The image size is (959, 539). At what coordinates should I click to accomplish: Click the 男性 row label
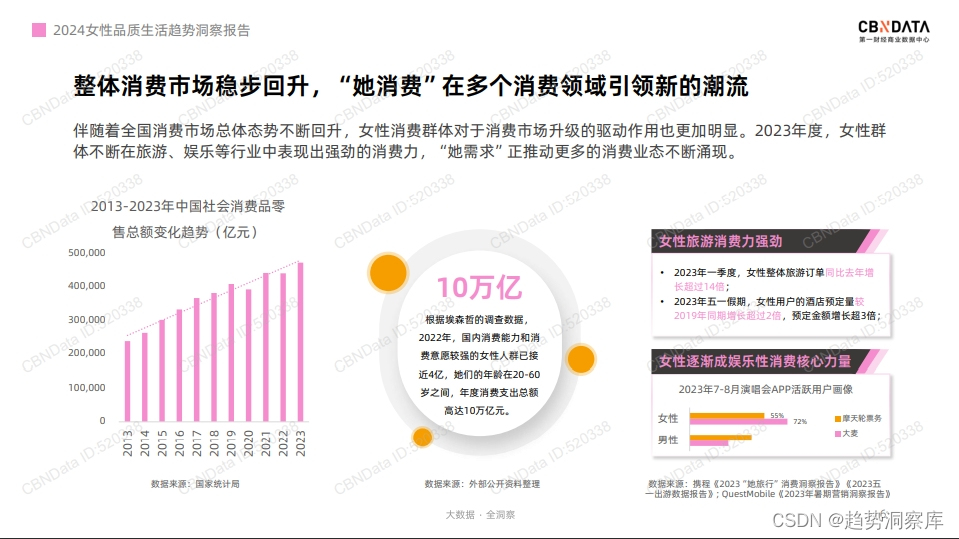point(668,440)
